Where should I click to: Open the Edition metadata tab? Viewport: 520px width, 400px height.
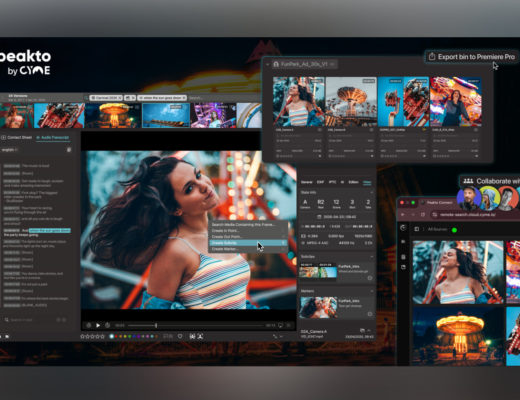tap(353, 182)
